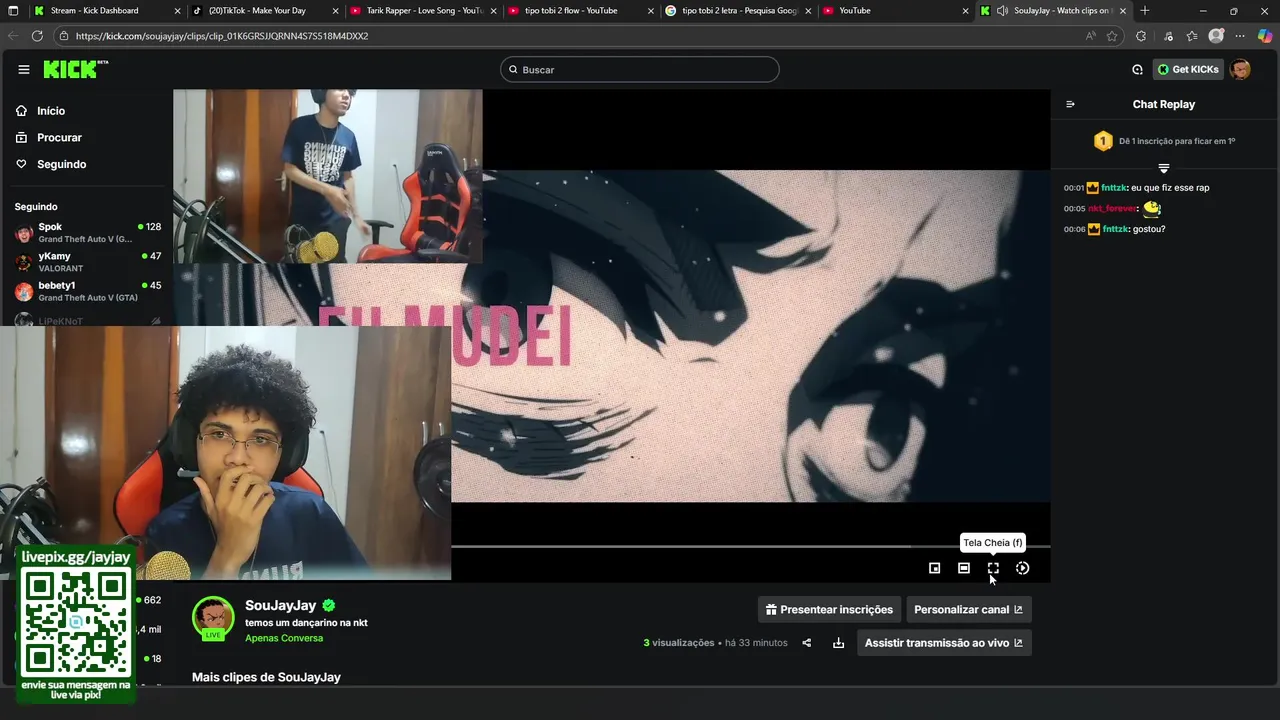
Task: Toggle picture-in-picture mini player
Action: [935, 568]
